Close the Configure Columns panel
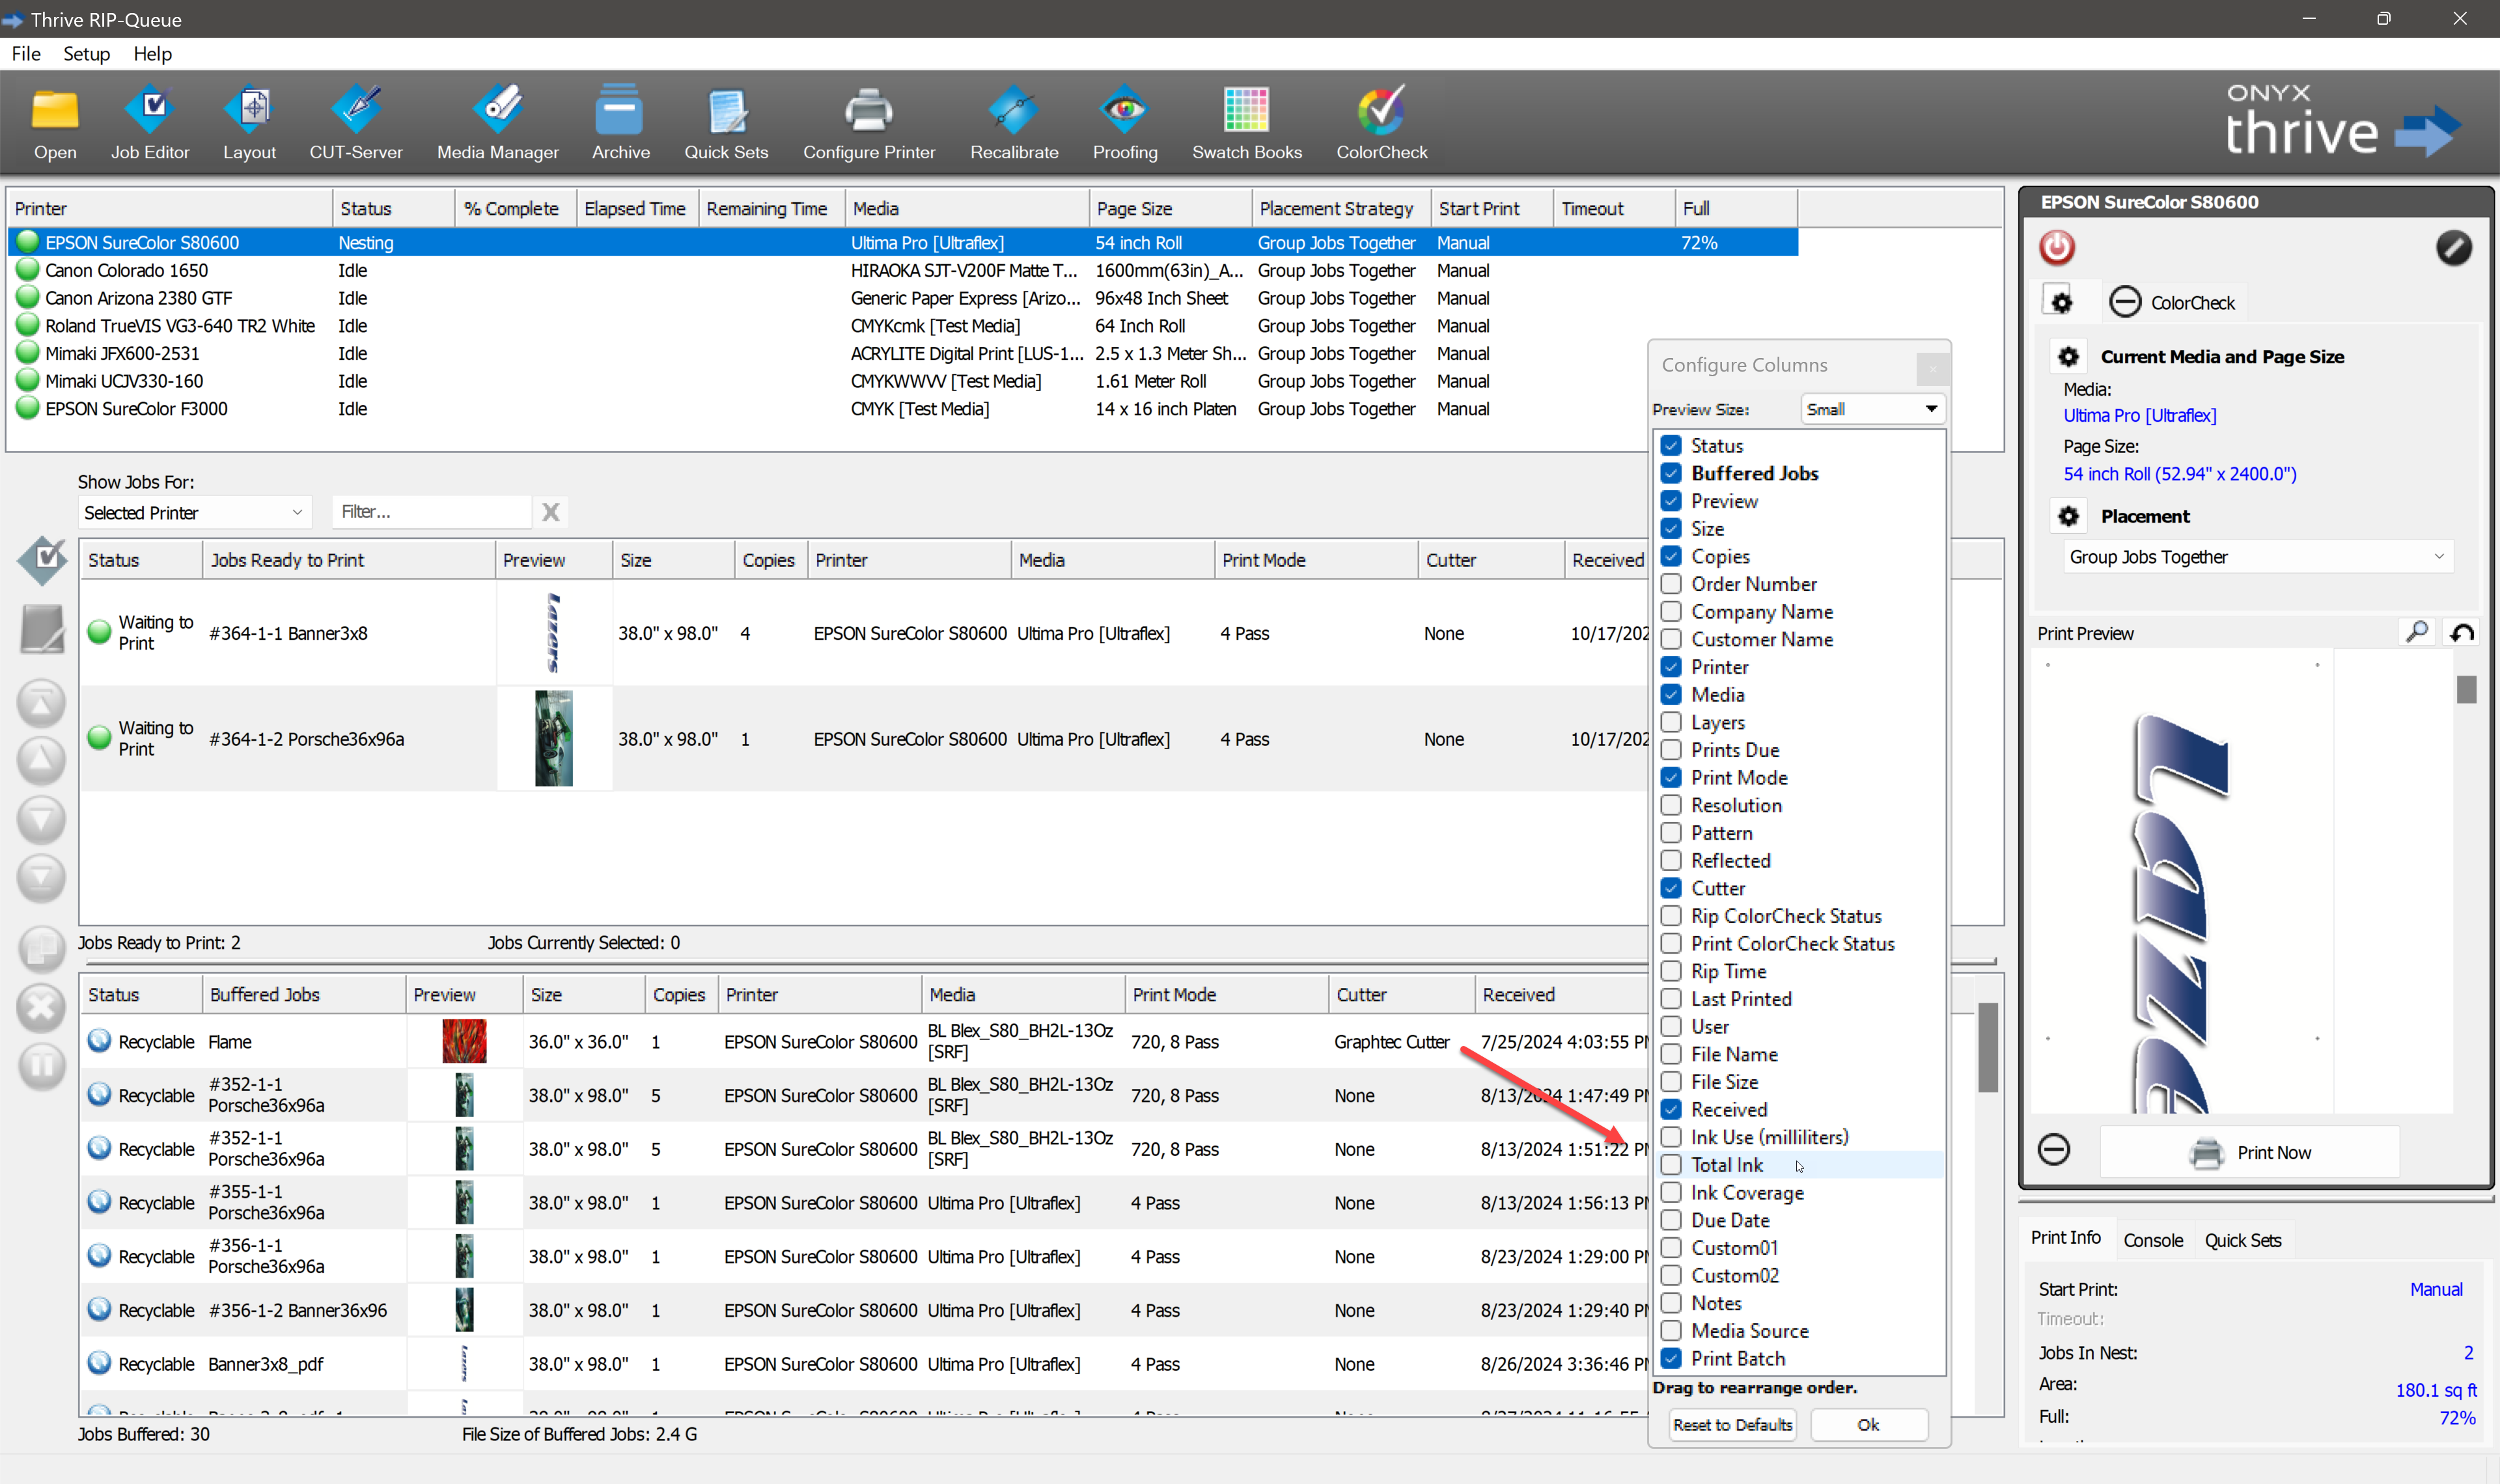Screen dimensions: 2500x1484 point(1931,369)
